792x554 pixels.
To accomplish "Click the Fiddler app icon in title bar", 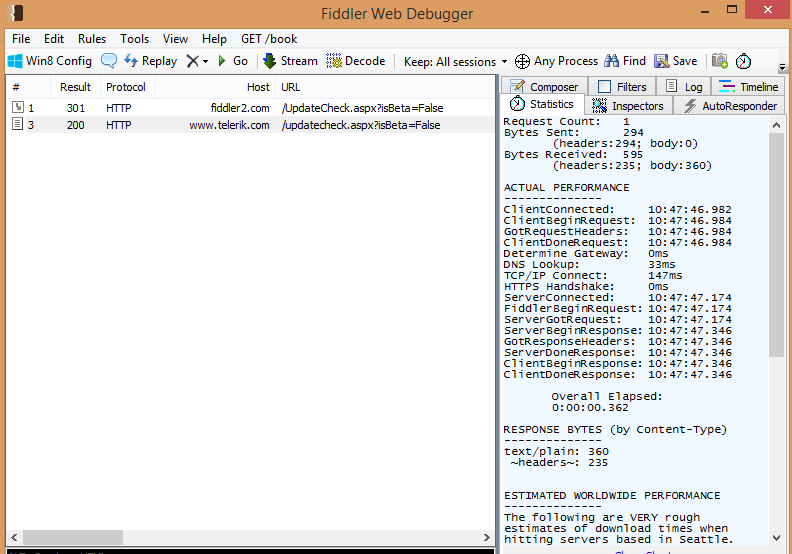I will pyautogui.click(x=17, y=13).
